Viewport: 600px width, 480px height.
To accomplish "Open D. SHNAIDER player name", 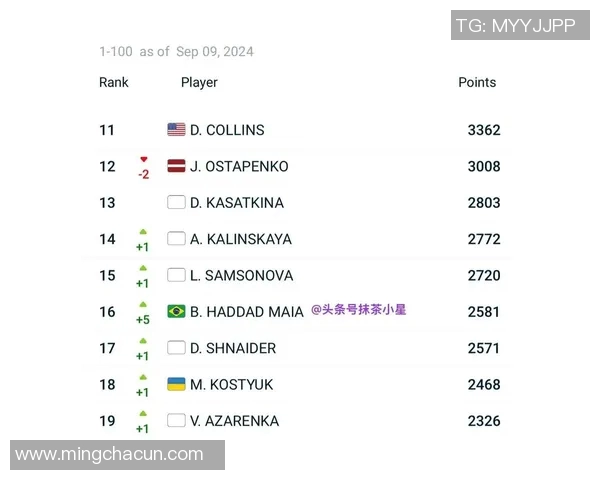I will click(233, 348).
